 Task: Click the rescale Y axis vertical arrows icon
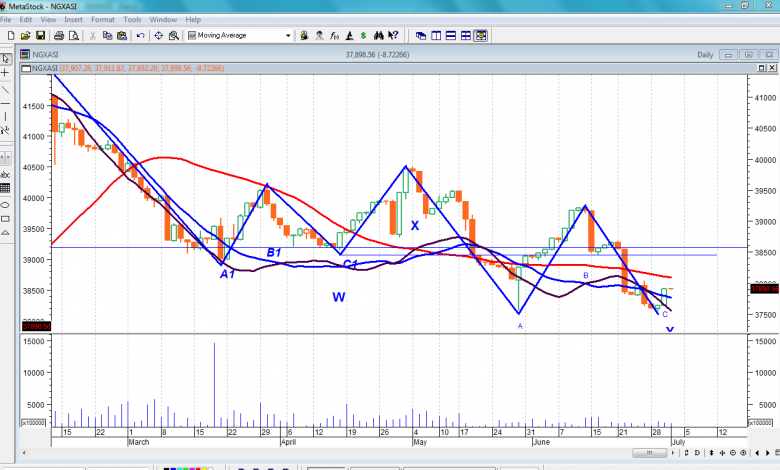(x=711, y=453)
